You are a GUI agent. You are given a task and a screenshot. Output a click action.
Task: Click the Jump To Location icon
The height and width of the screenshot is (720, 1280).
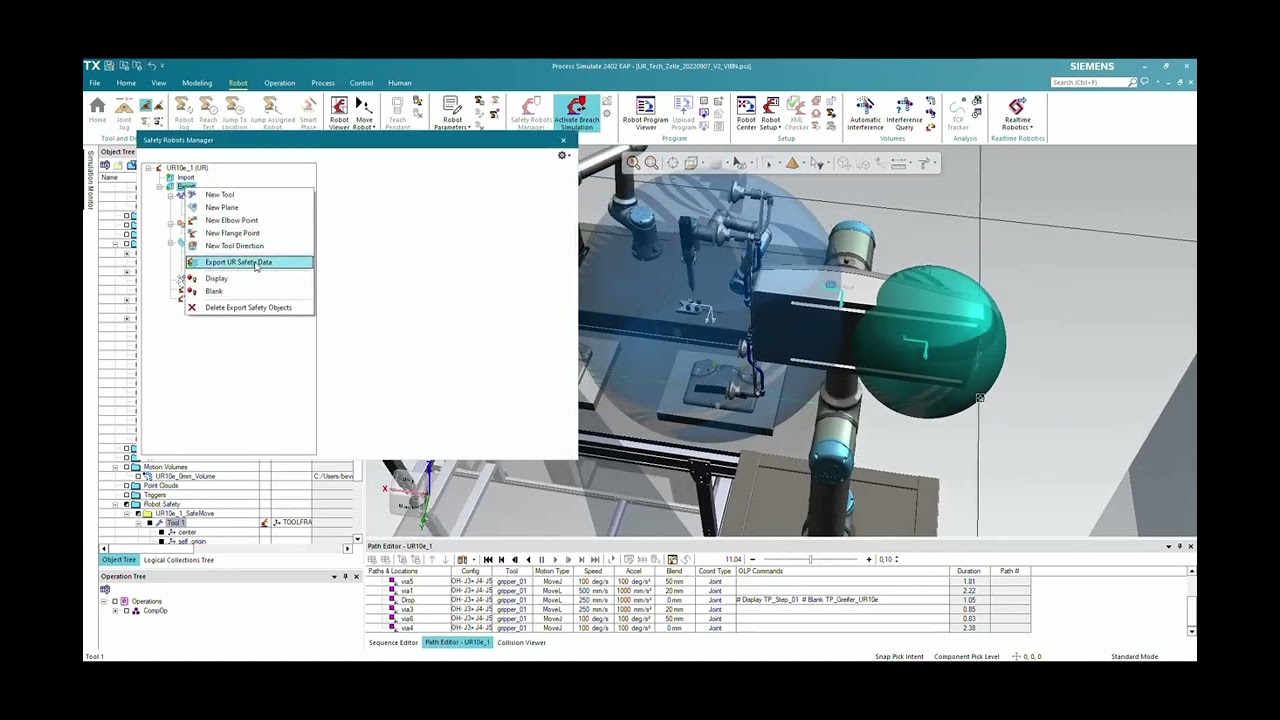pos(234,113)
